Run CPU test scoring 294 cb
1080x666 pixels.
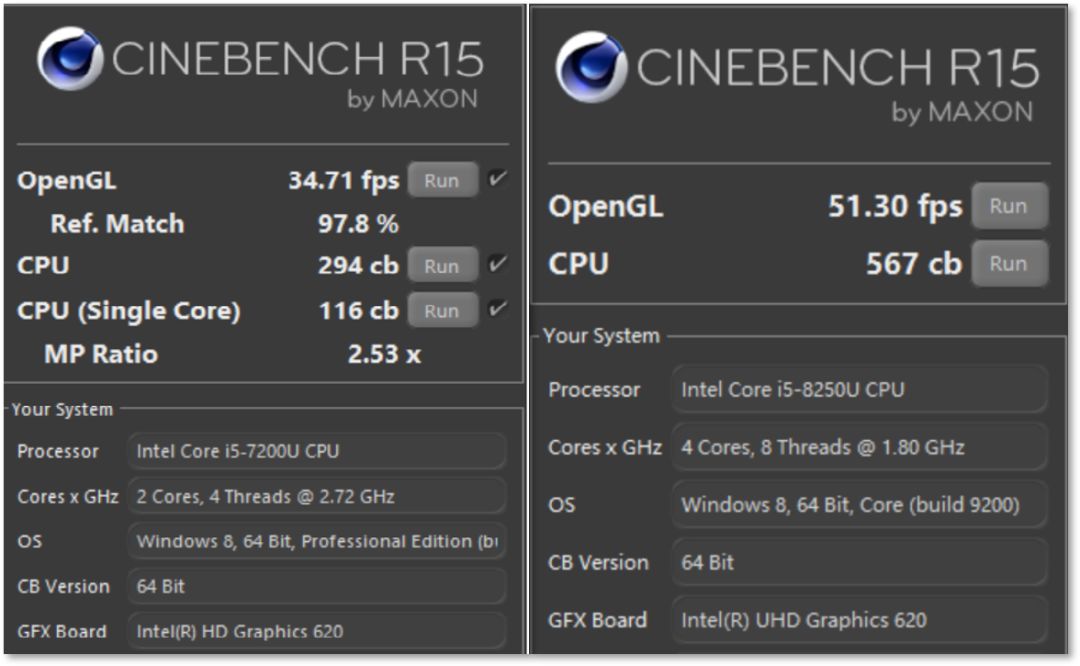(442, 266)
